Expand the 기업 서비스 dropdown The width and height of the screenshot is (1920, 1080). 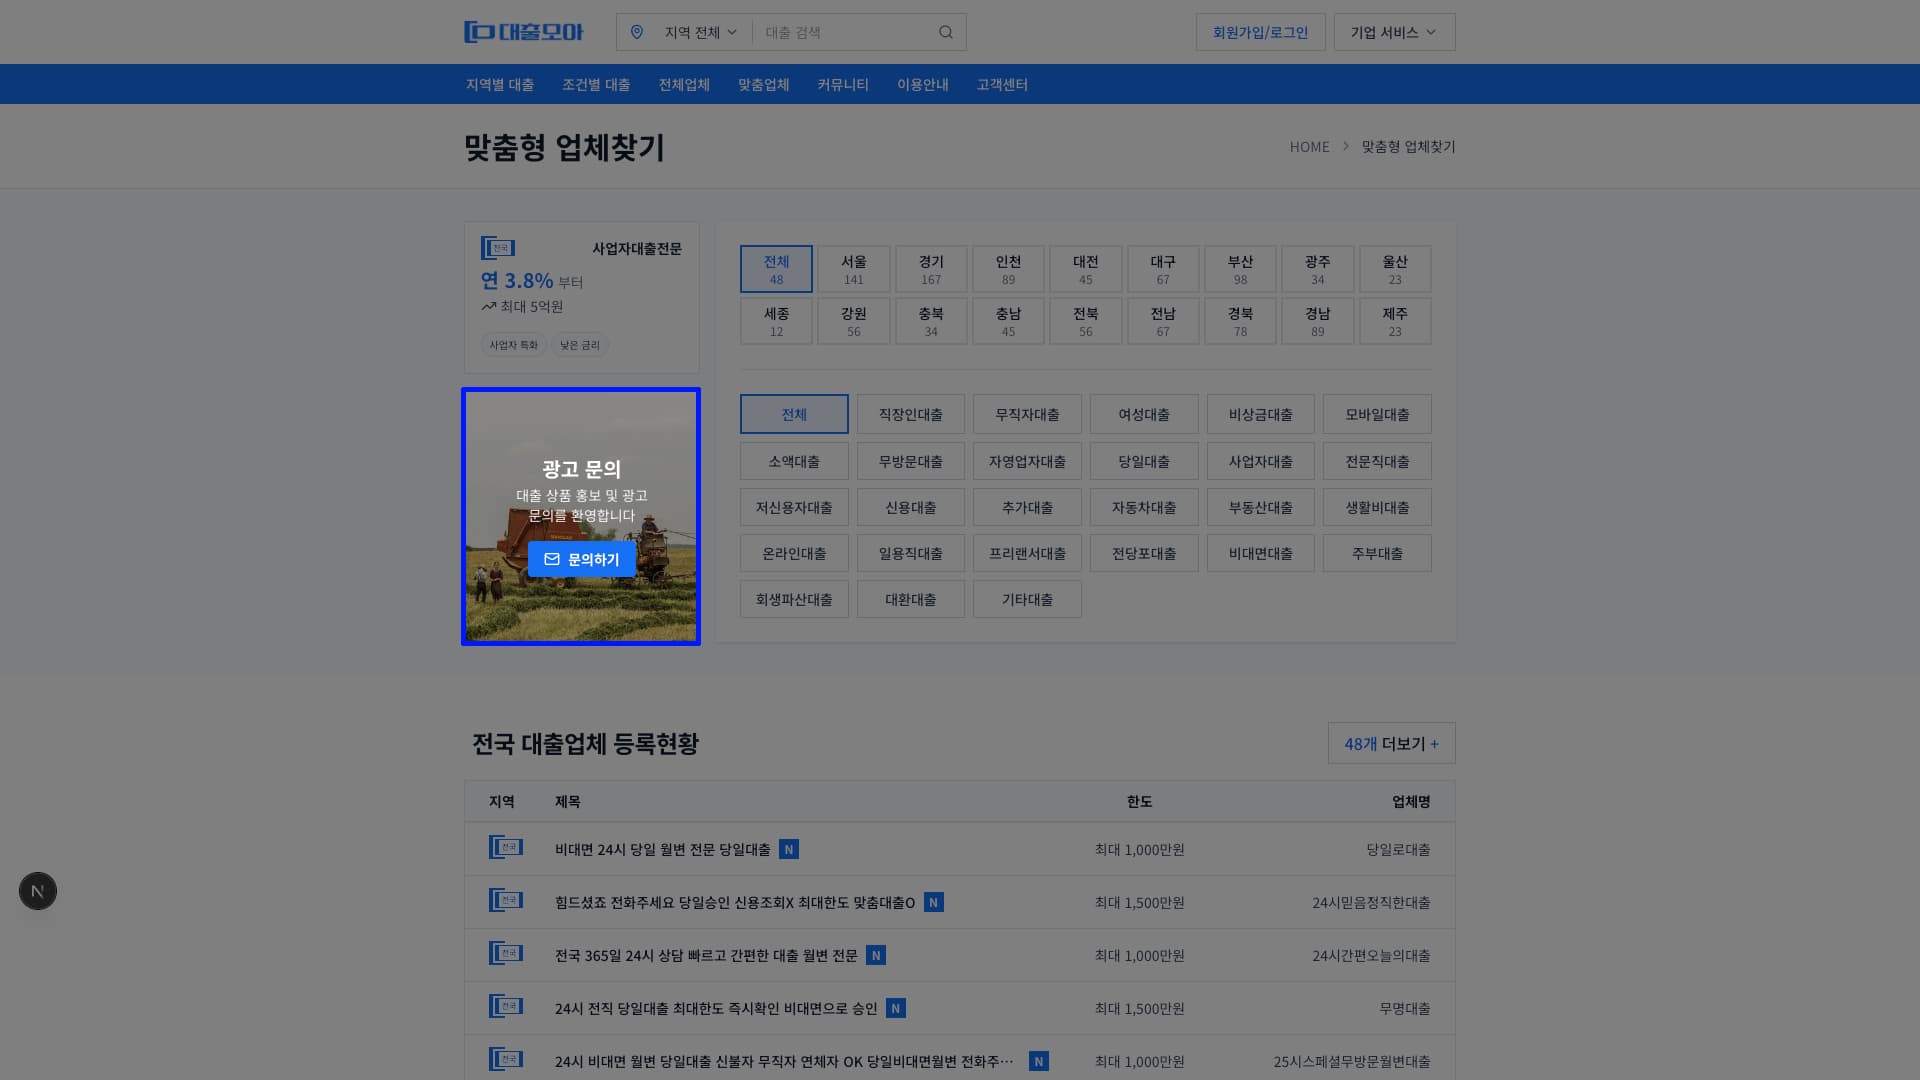tap(1393, 31)
